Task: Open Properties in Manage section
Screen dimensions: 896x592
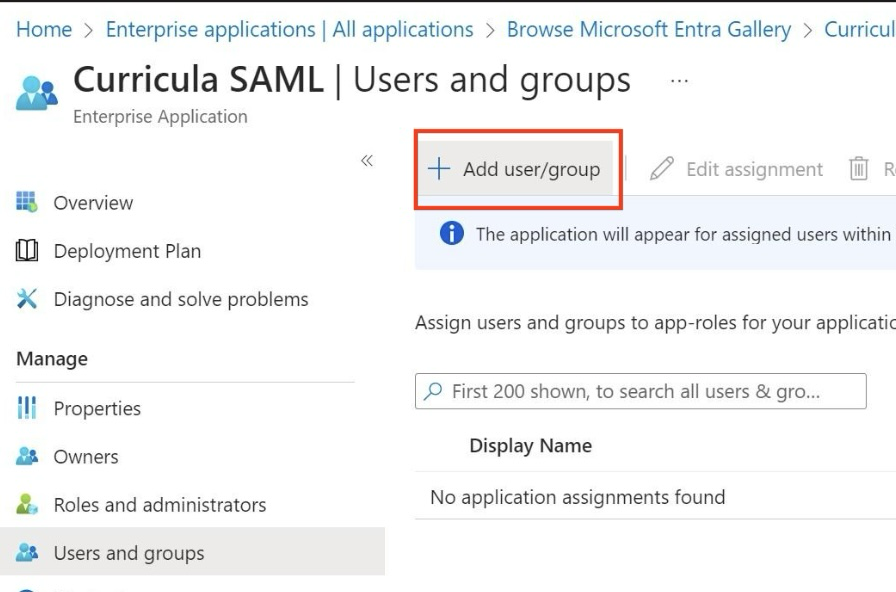Action: tap(97, 409)
